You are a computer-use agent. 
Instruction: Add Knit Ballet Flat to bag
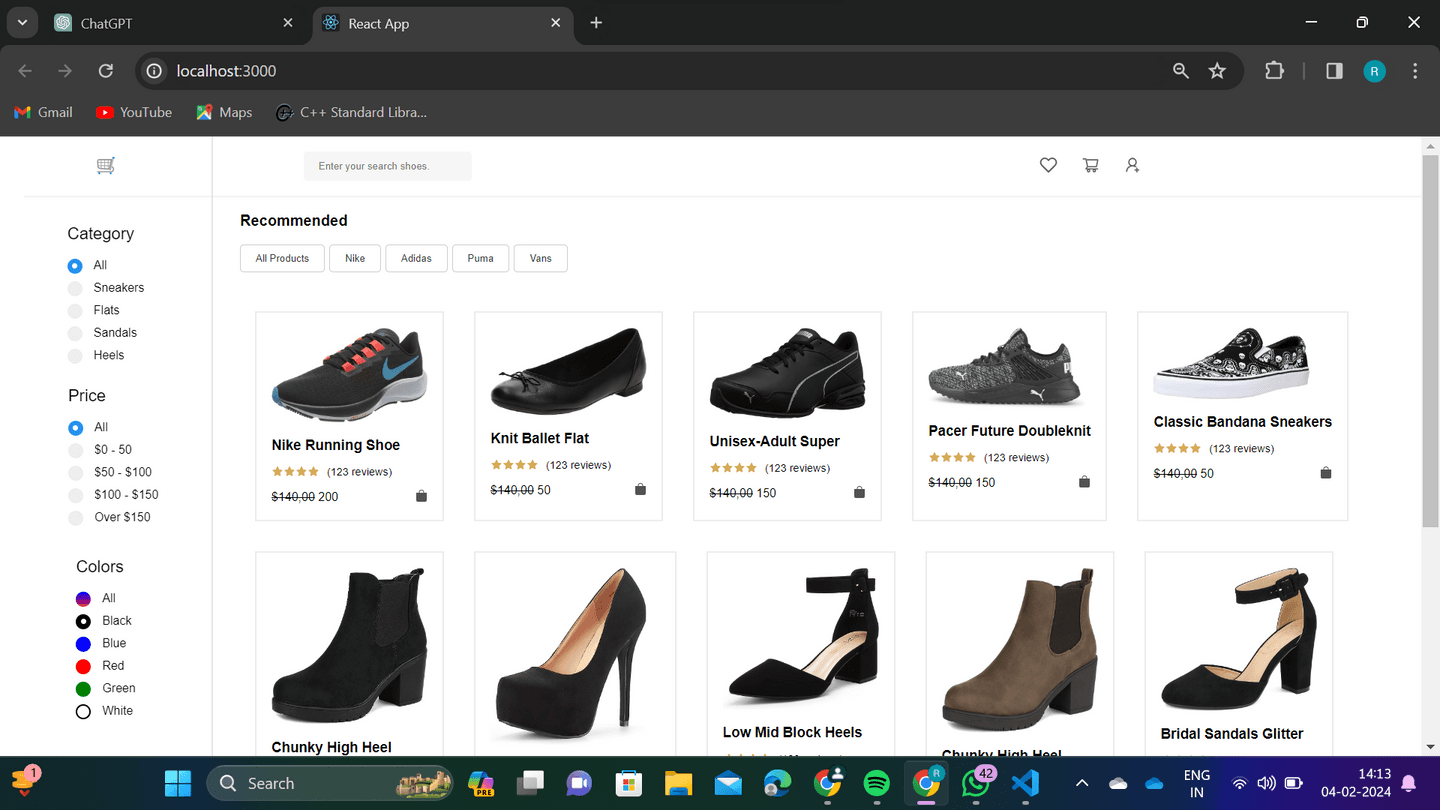point(640,489)
